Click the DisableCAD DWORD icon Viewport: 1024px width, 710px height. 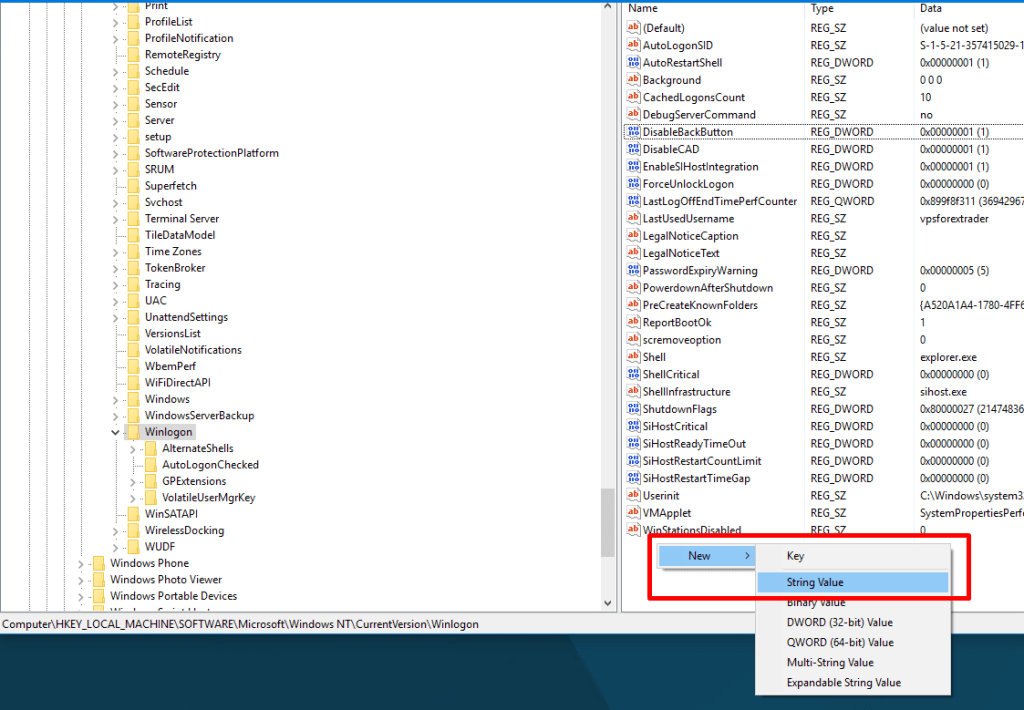[633, 149]
